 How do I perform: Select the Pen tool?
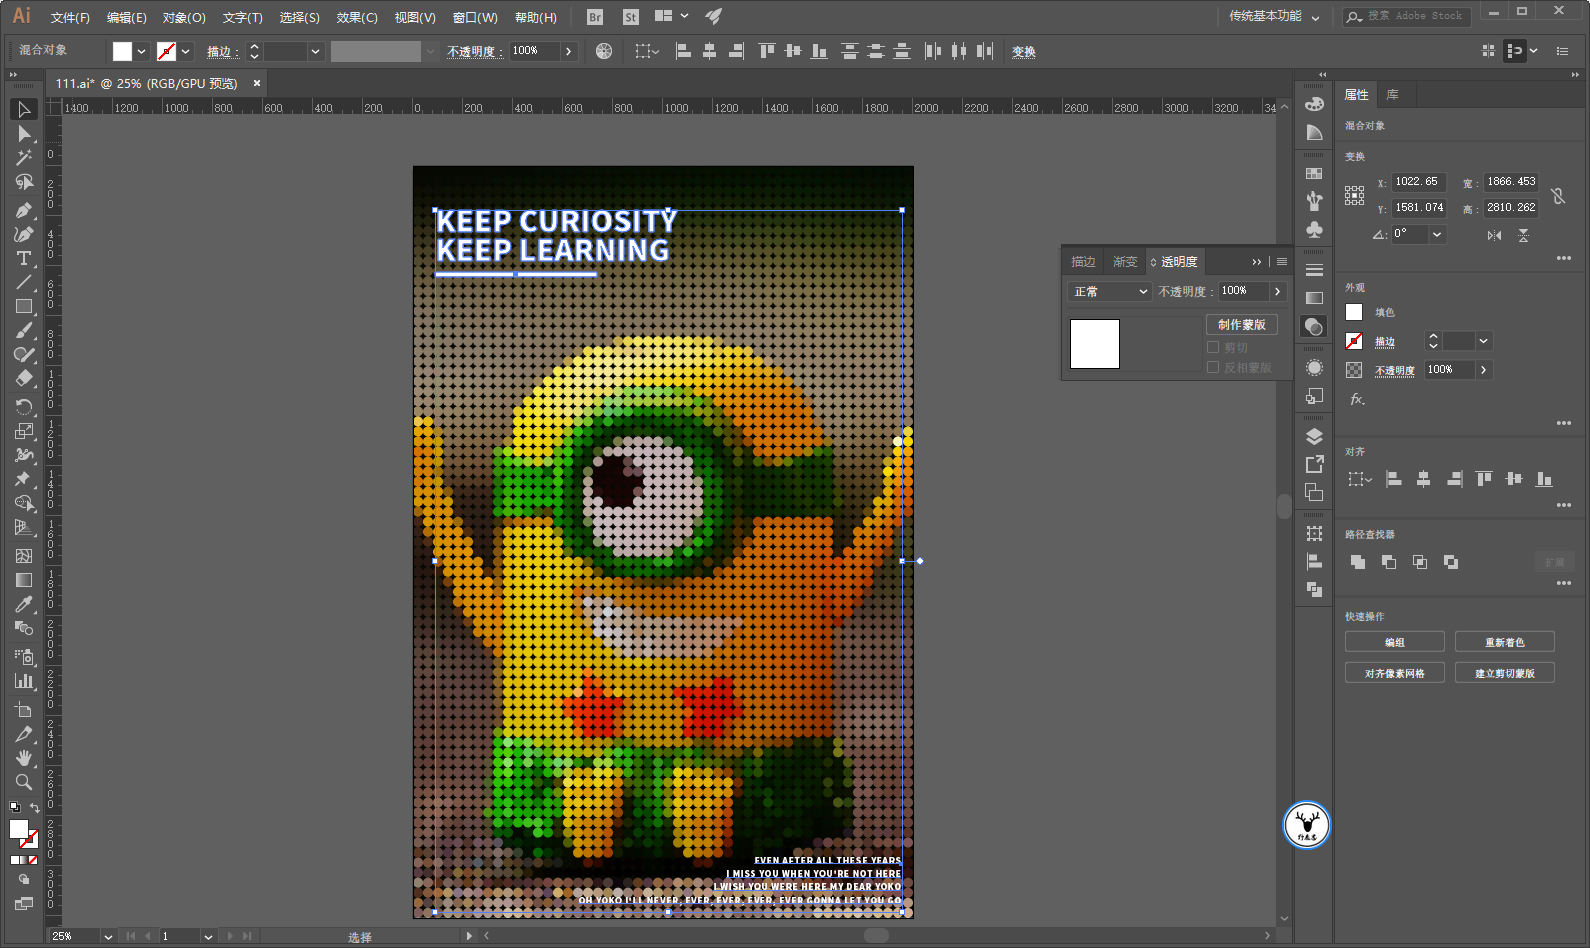24,210
